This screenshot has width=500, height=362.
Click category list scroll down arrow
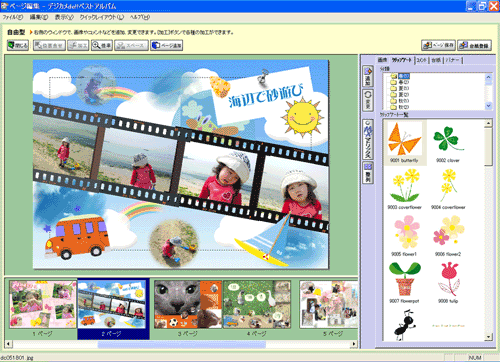click(x=489, y=106)
